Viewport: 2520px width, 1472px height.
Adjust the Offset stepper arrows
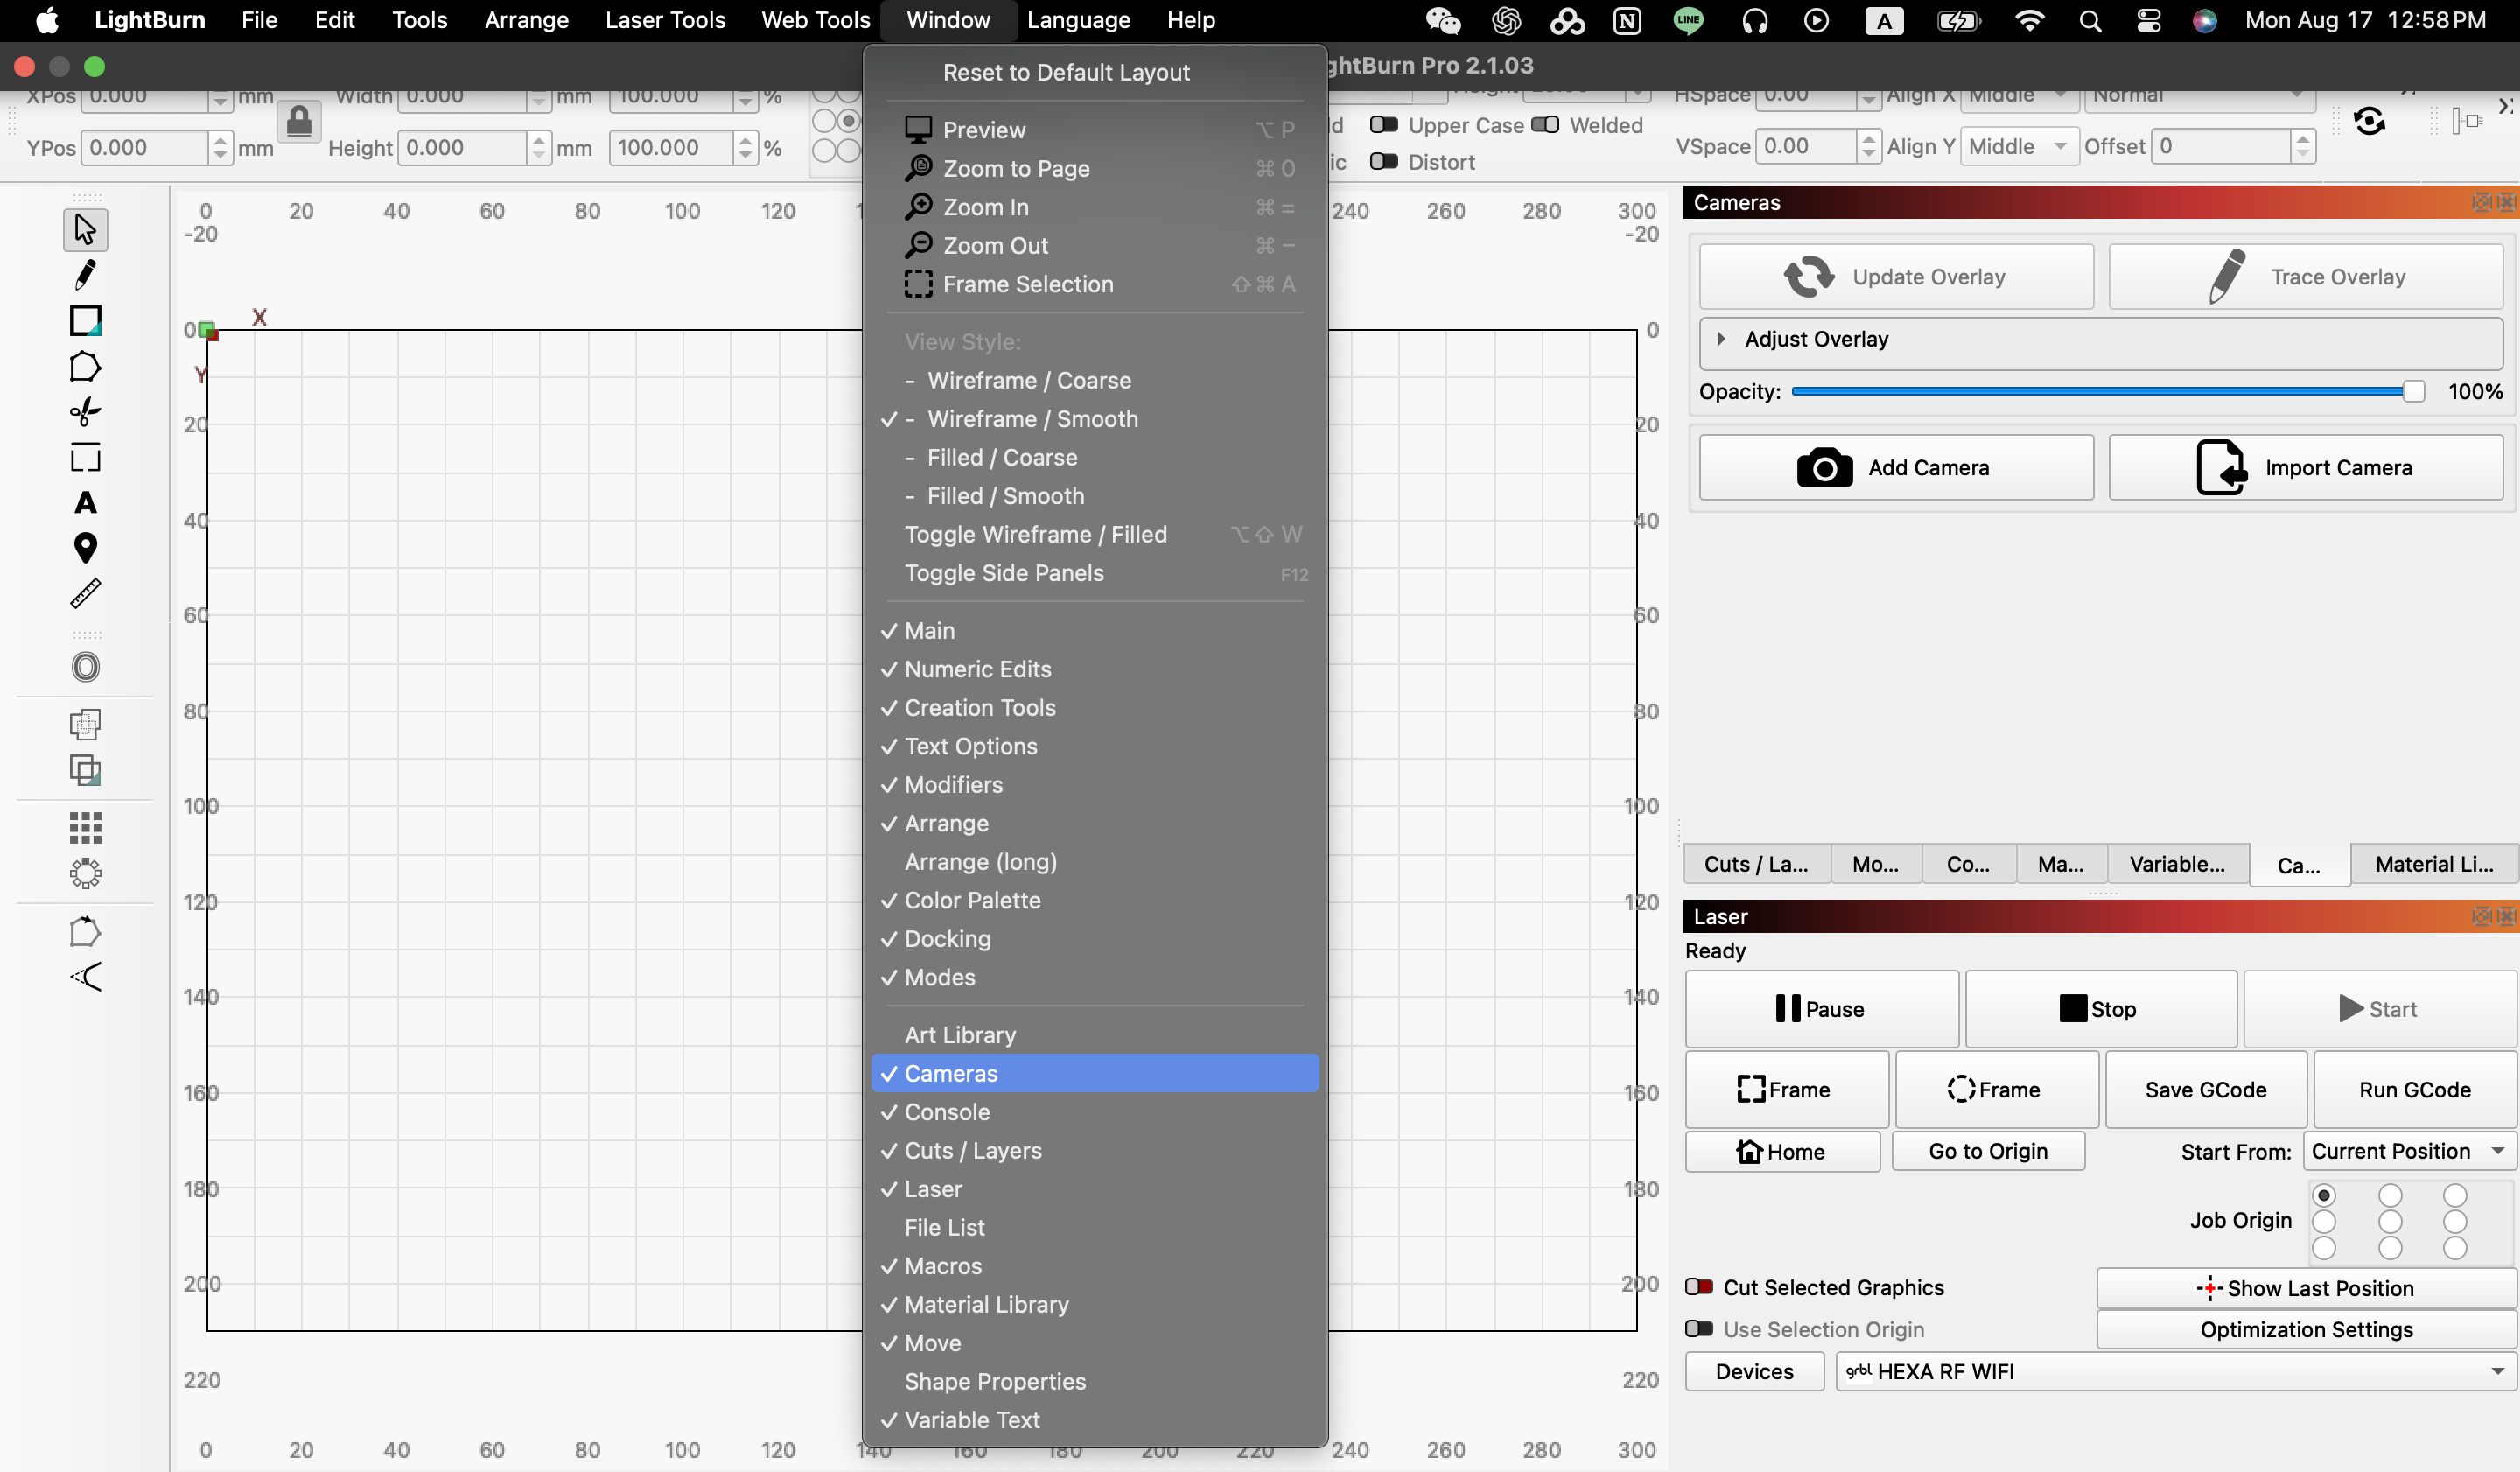tap(2303, 147)
